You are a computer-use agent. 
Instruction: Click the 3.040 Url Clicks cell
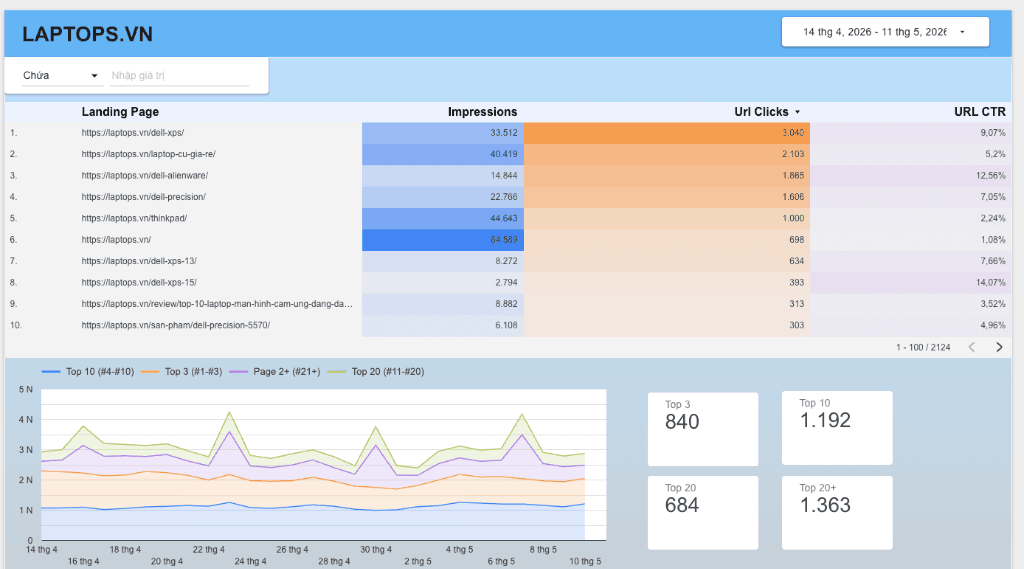coord(667,133)
